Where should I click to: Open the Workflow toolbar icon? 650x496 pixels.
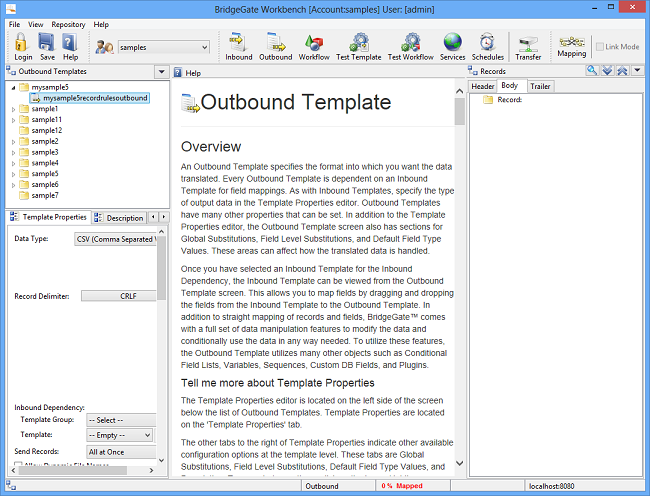click(314, 43)
